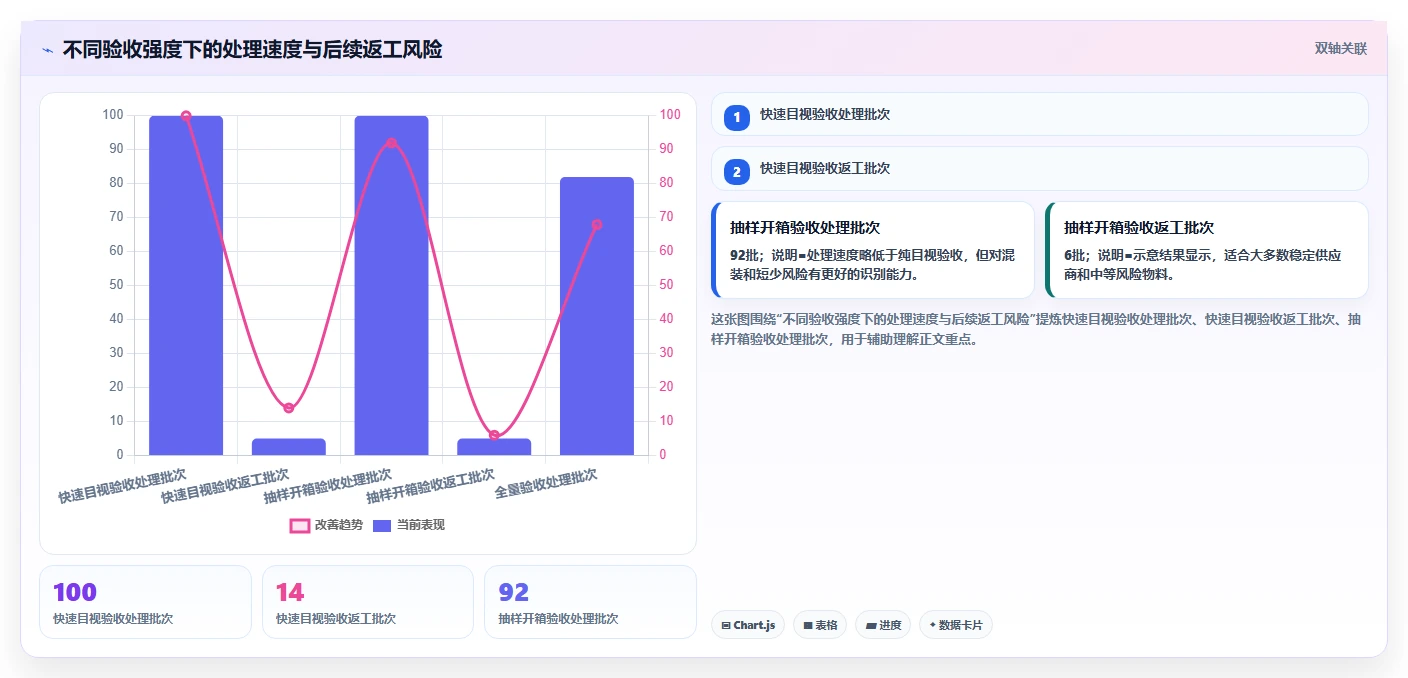This screenshot has width=1408, height=678.
Task: Select list item 1 快速目视验收处理批次
Action: (x=1040, y=114)
